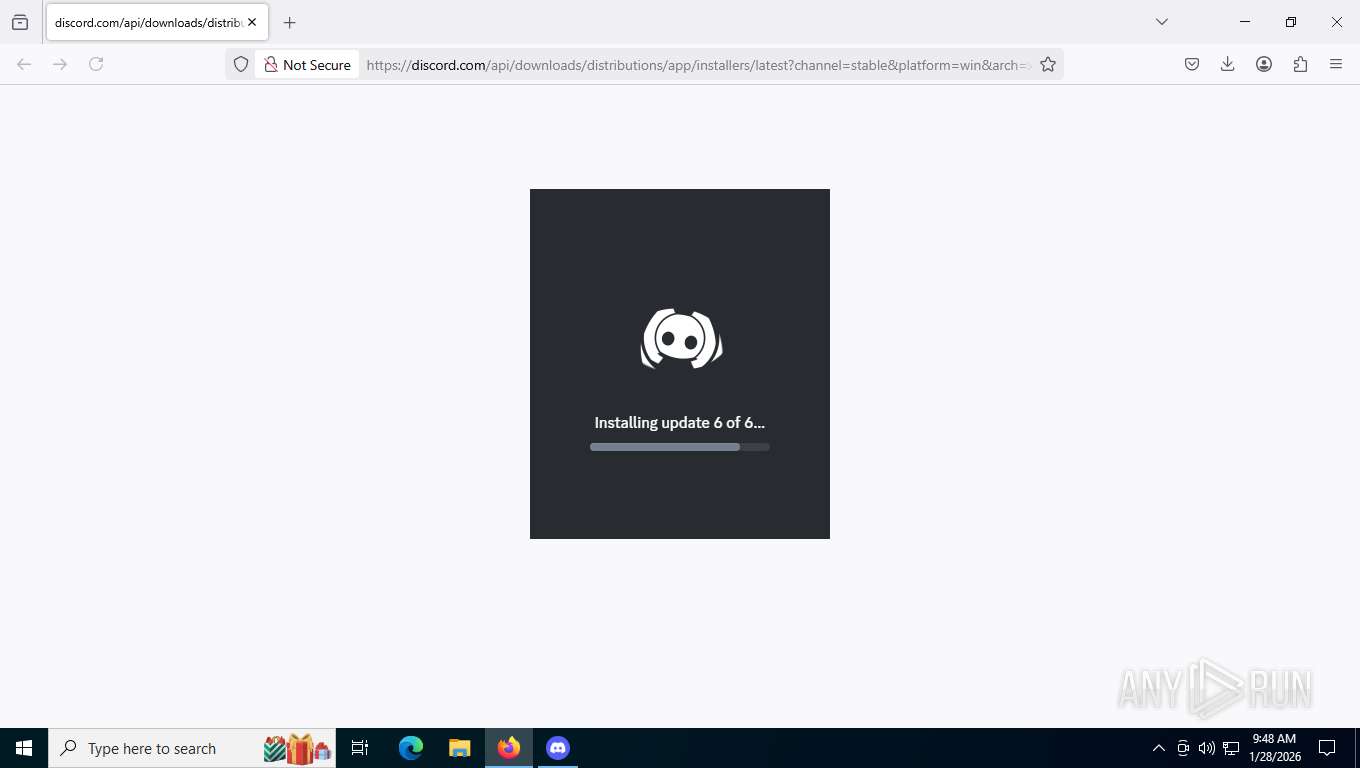Screen dimensions: 1360x768
Task: Open File Explorer from the taskbar
Action: tap(459, 748)
